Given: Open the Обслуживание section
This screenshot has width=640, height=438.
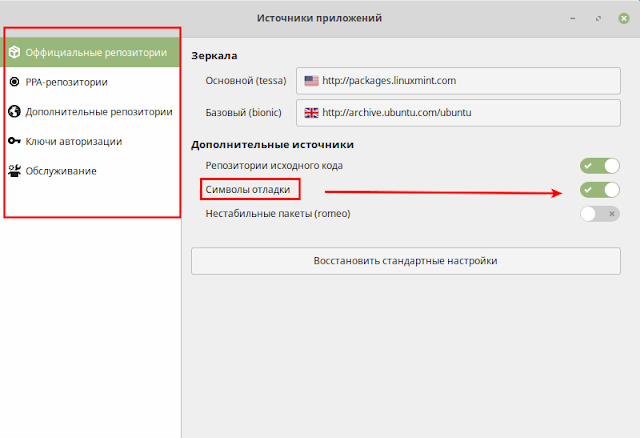Looking at the screenshot, I should tap(92, 171).
